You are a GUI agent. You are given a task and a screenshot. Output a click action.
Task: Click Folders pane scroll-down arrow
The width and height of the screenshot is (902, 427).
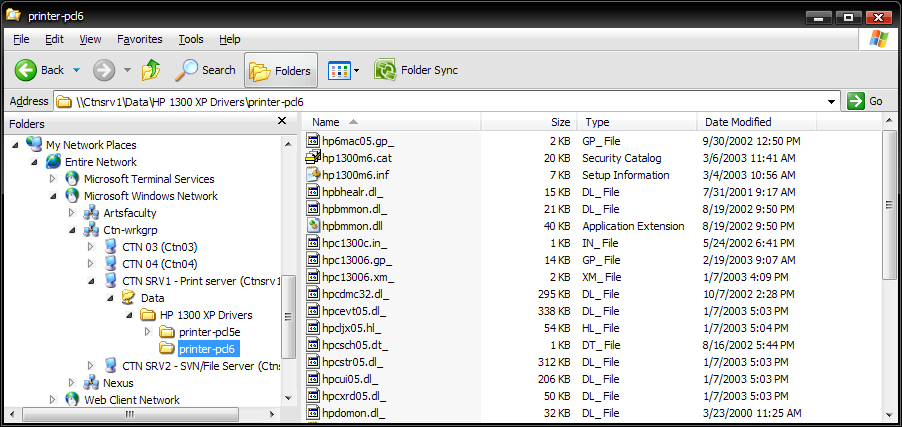point(288,398)
